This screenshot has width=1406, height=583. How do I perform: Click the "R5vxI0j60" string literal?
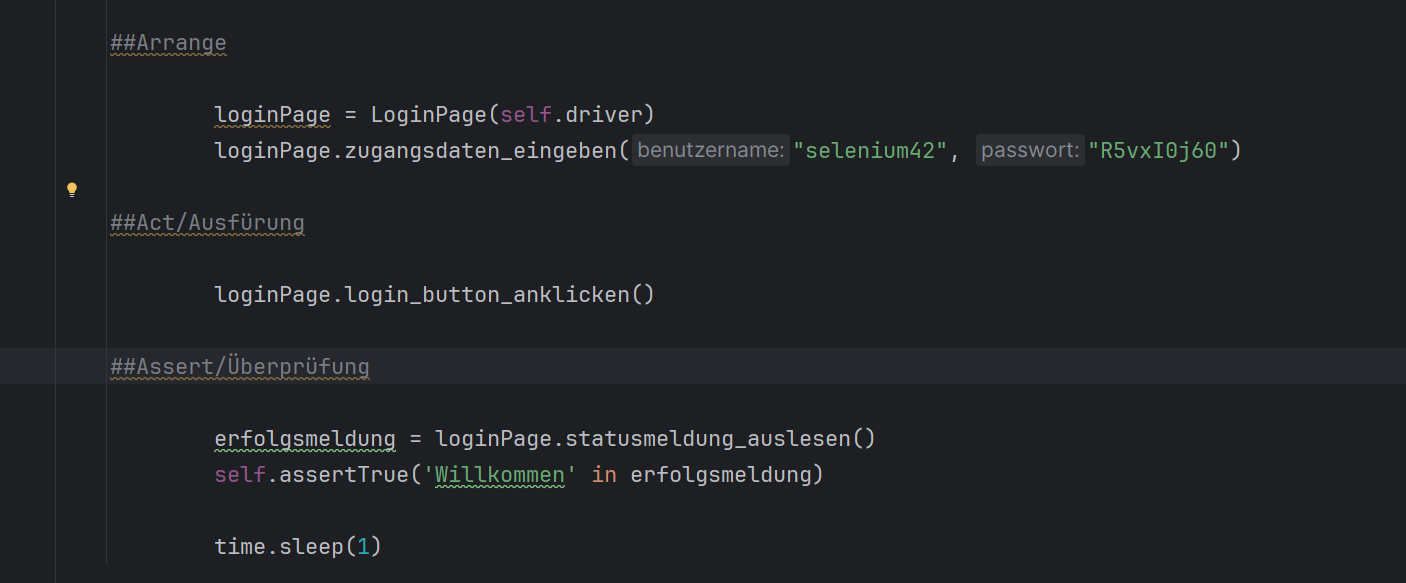[1159, 151]
